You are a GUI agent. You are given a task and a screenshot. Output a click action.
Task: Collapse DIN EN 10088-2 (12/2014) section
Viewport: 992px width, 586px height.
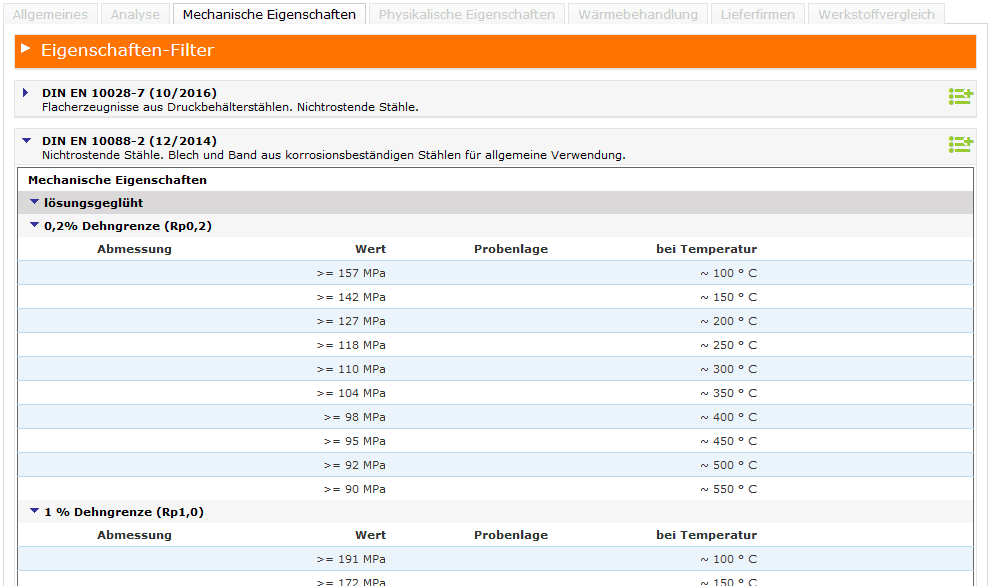pos(26,141)
